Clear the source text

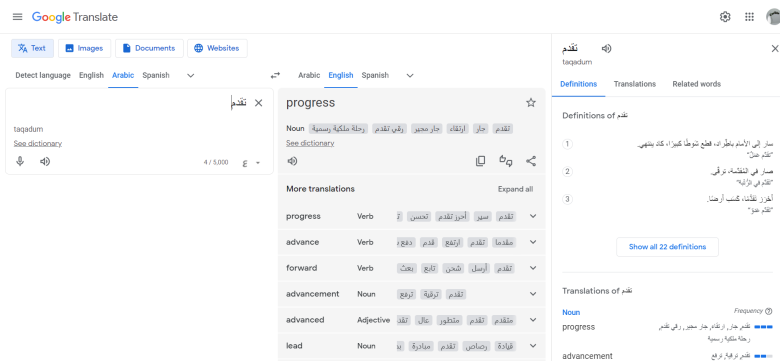click(x=258, y=103)
